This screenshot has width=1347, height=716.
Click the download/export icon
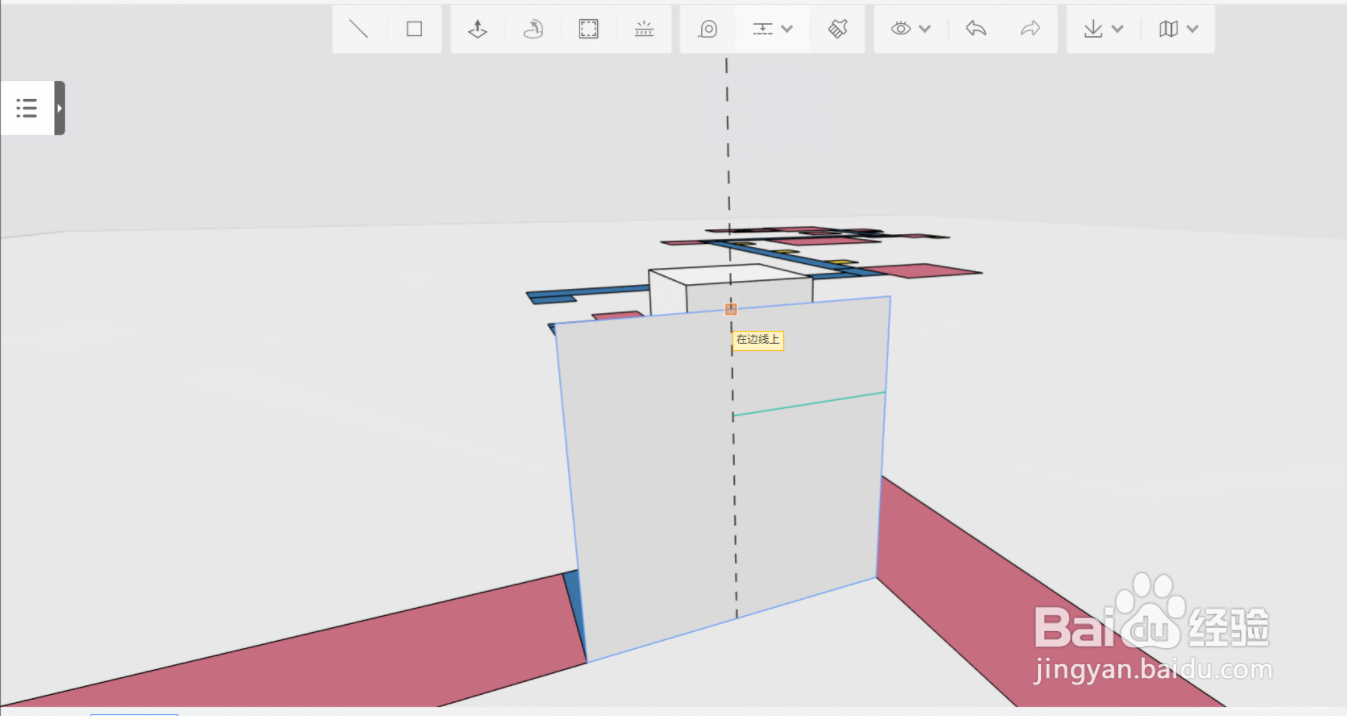pyautogui.click(x=1094, y=29)
